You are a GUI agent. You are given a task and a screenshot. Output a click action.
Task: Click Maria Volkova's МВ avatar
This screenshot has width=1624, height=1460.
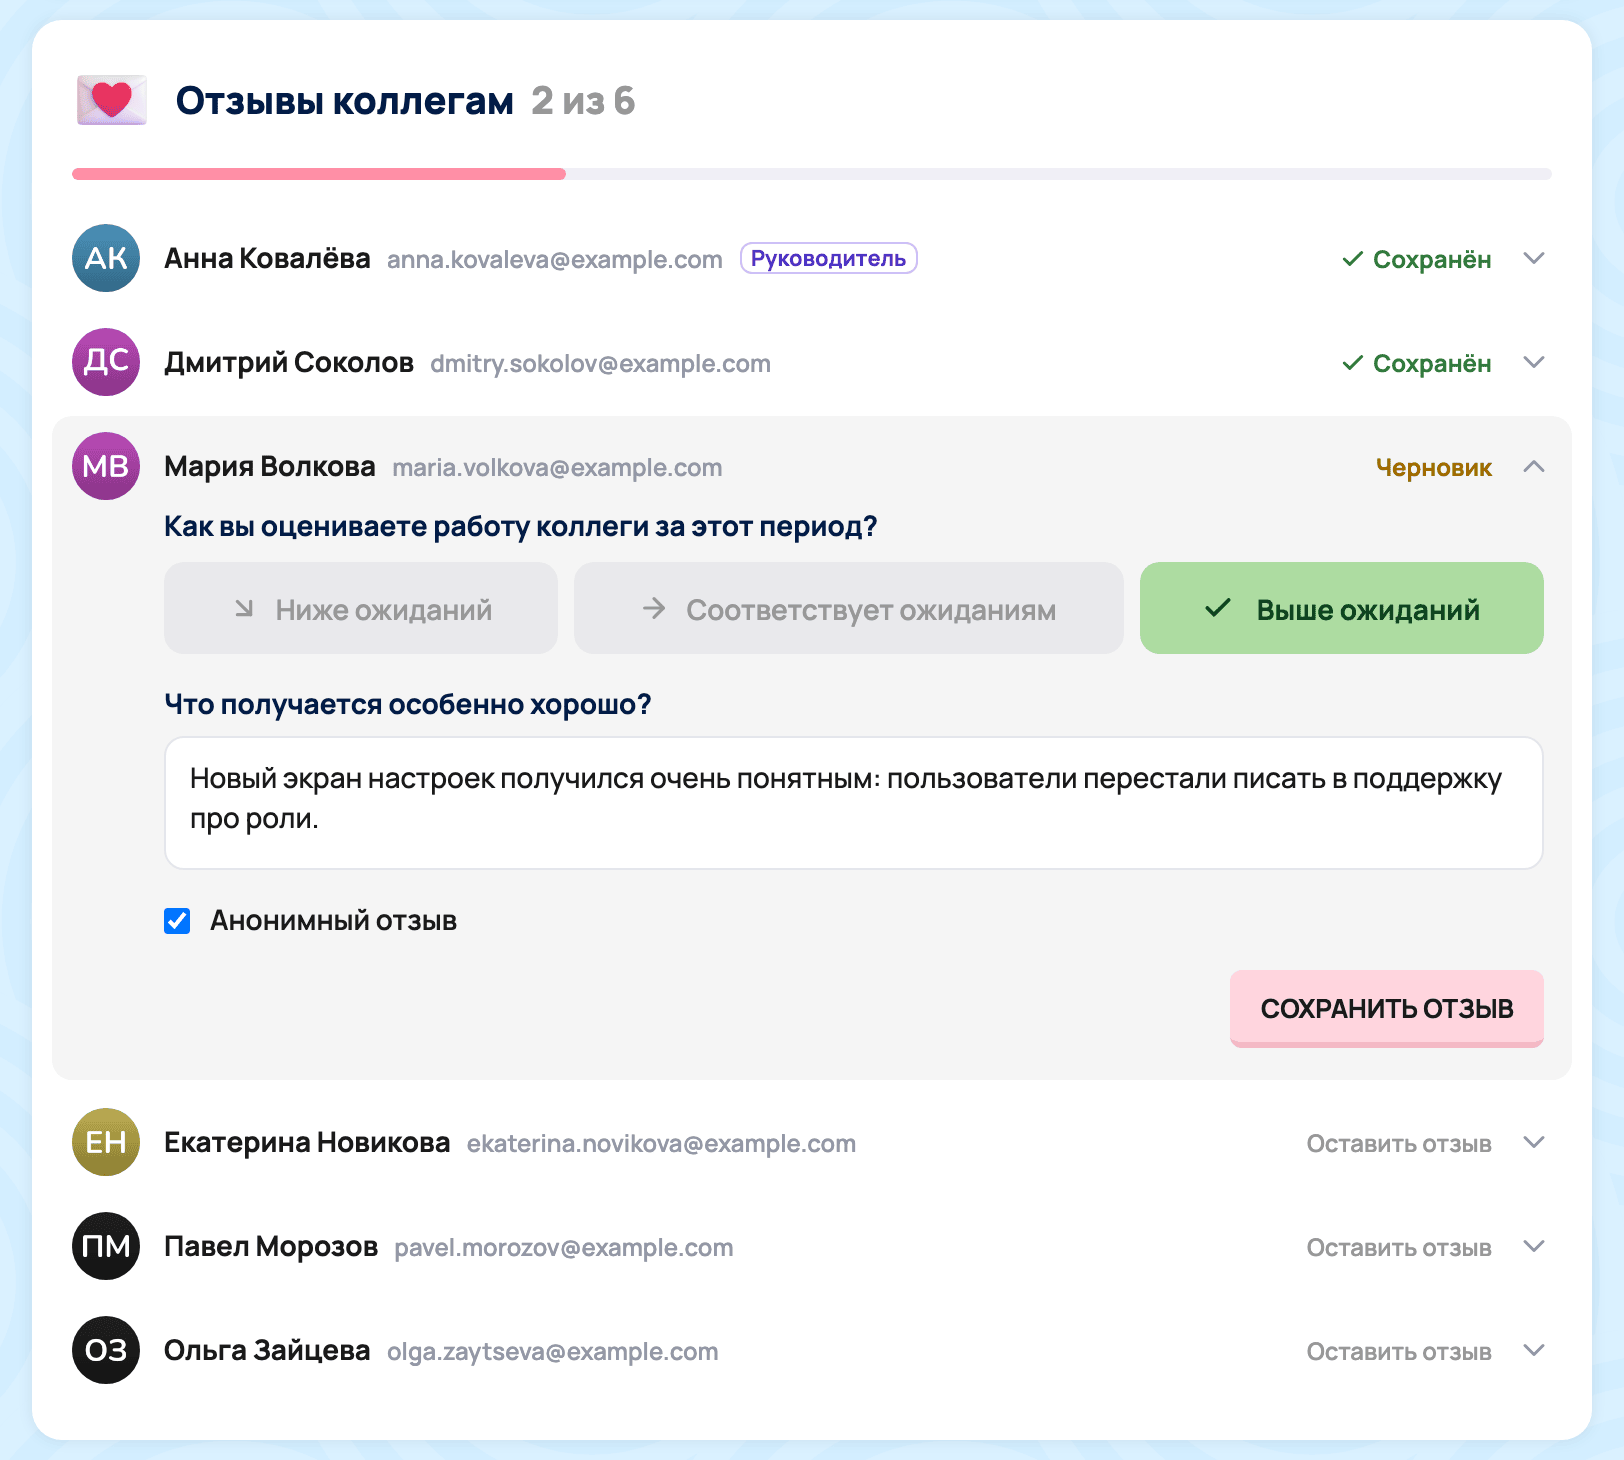pyautogui.click(x=106, y=466)
